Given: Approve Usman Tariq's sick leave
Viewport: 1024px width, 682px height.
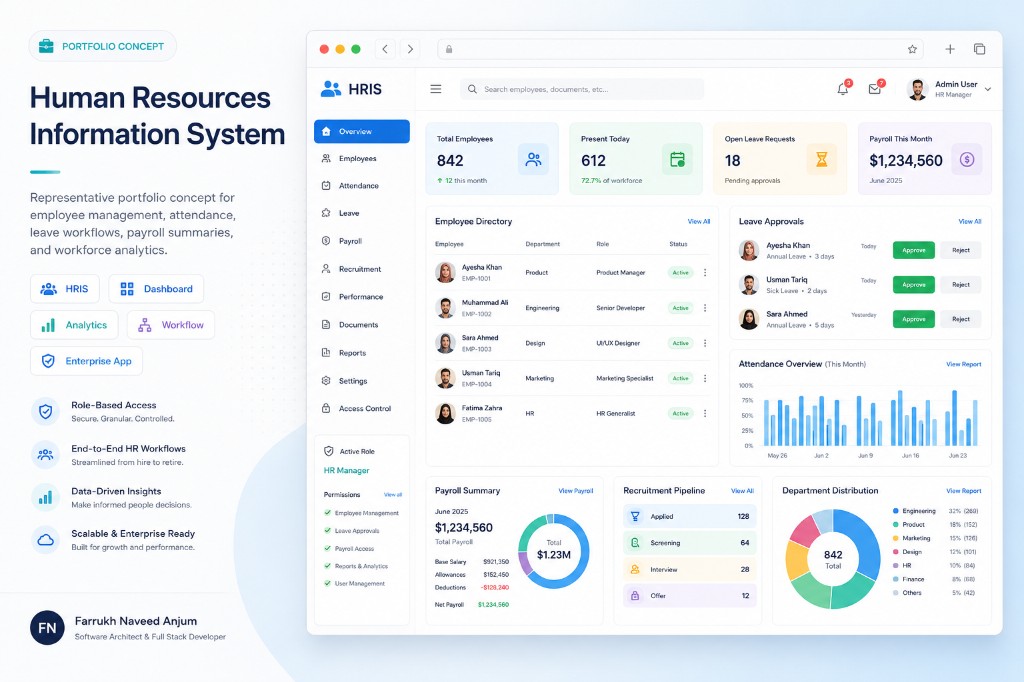Looking at the screenshot, I should (914, 285).
